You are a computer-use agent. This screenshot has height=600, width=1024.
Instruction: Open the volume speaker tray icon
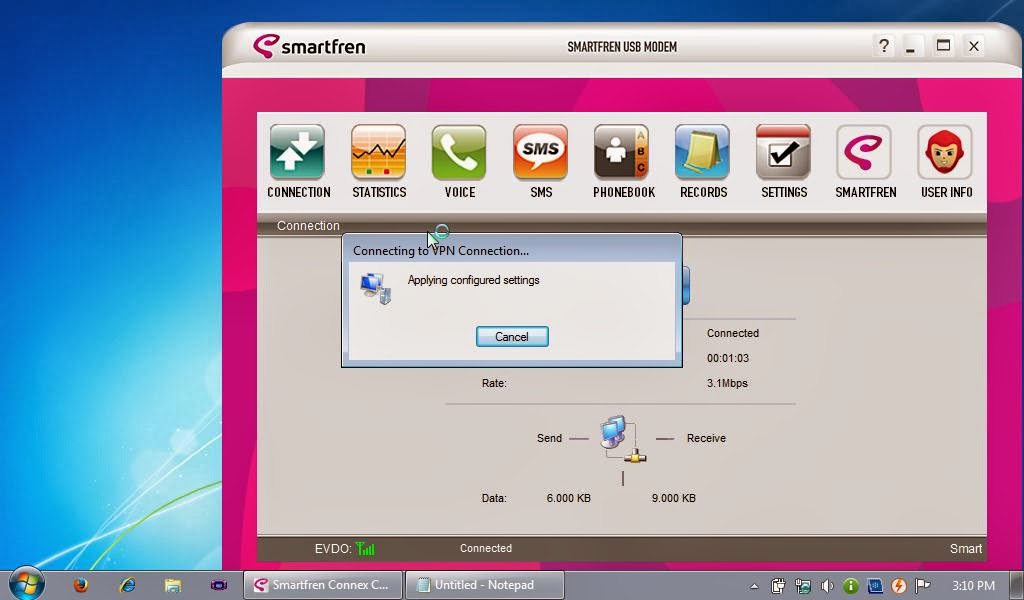pos(827,586)
